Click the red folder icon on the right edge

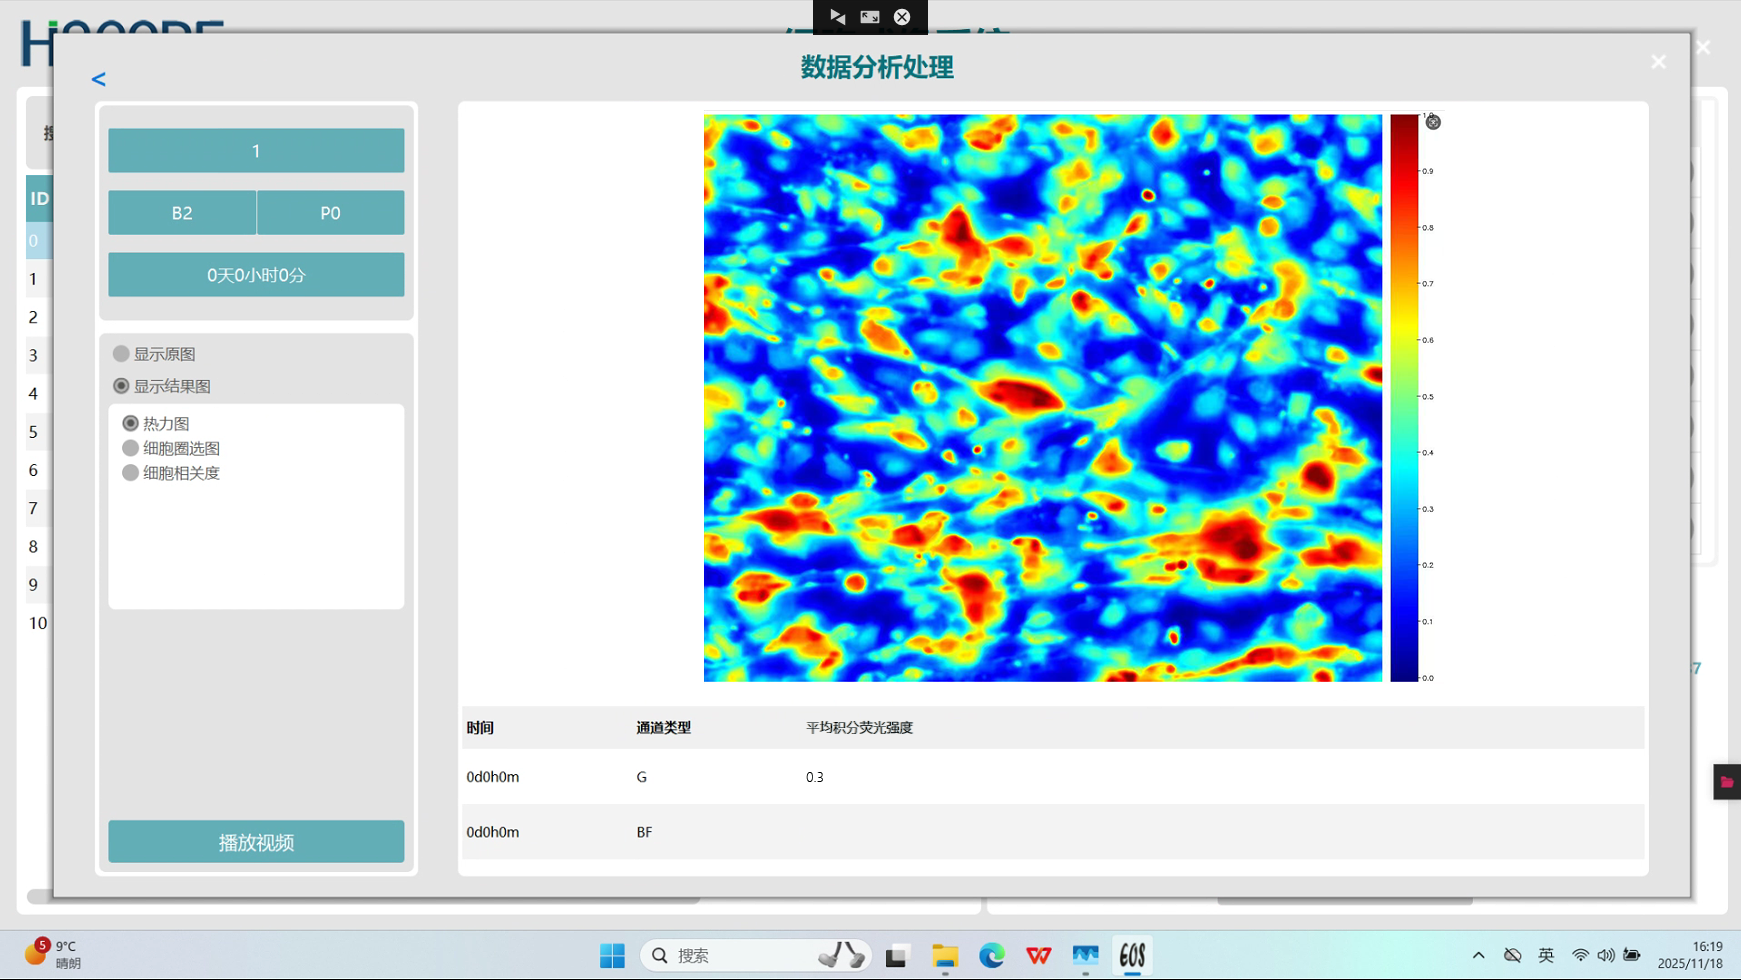point(1726,782)
